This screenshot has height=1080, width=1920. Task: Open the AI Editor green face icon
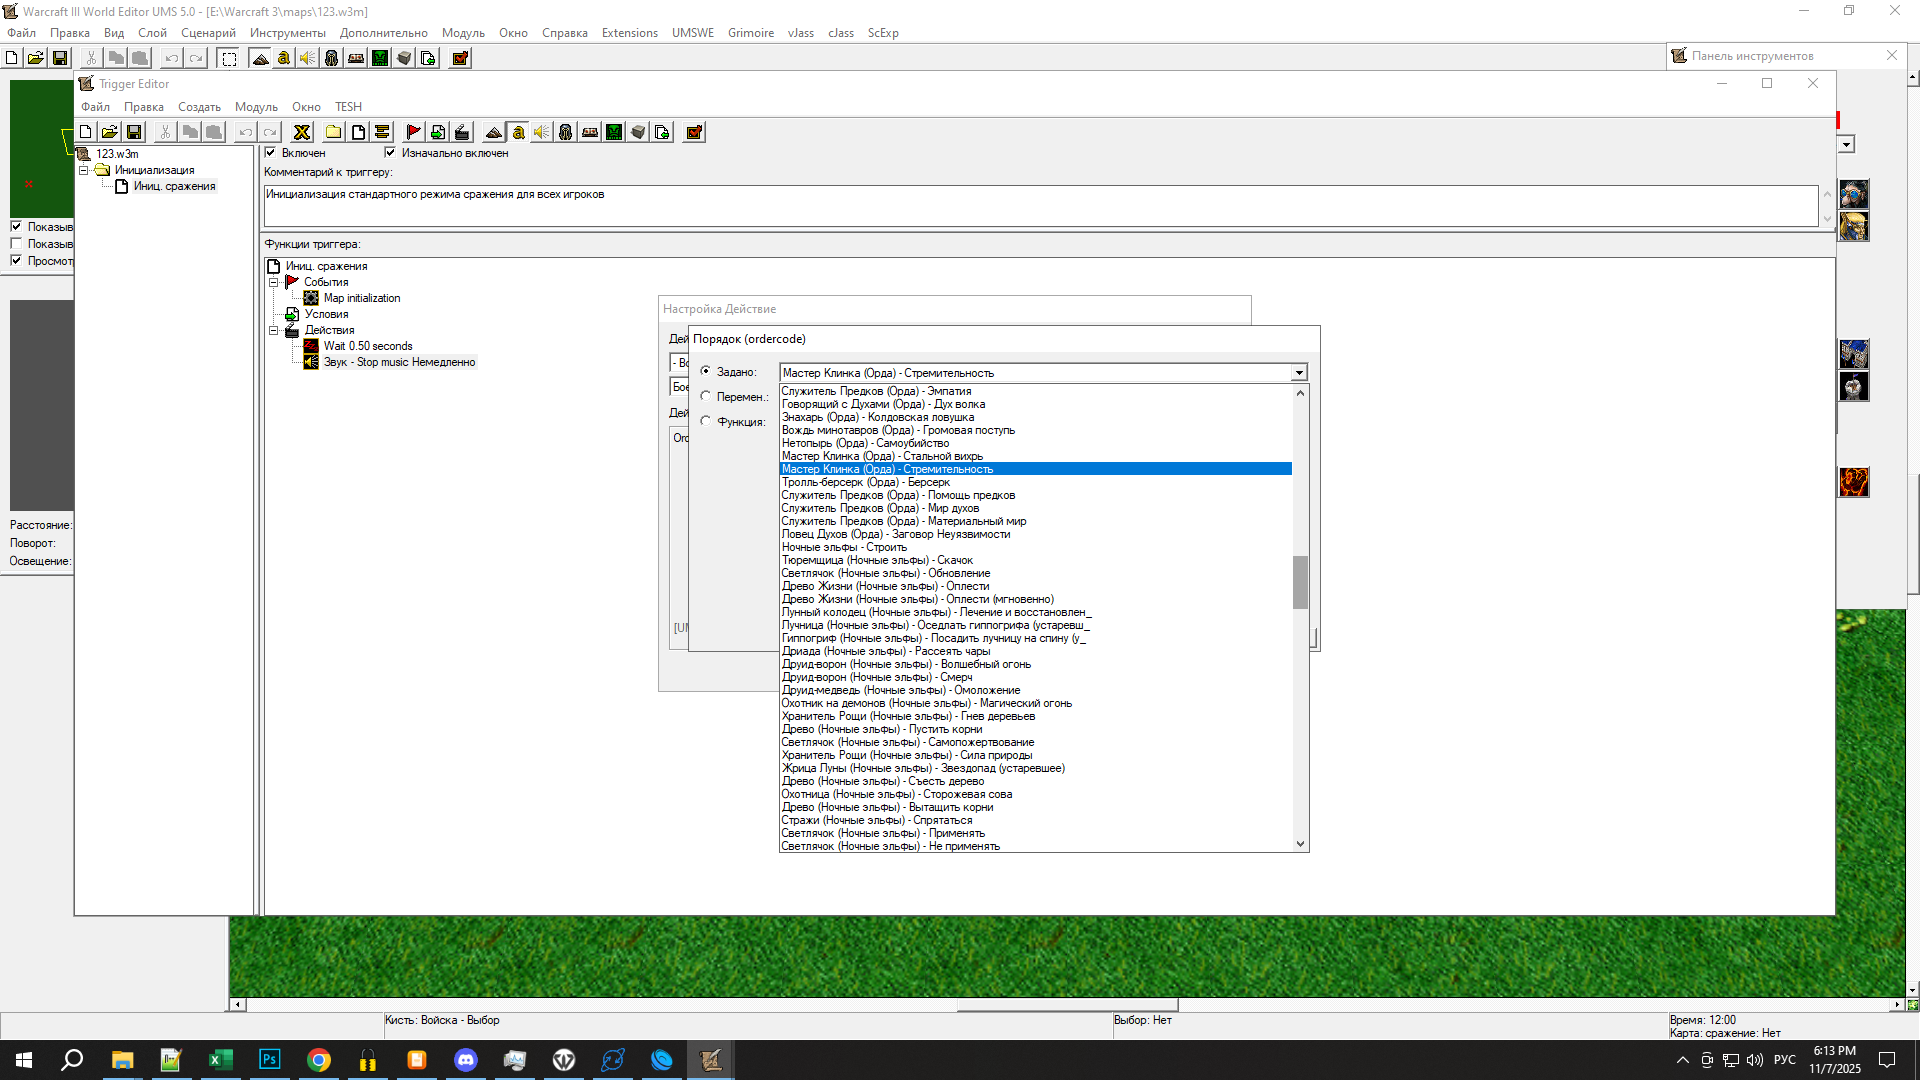[x=614, y=132]
